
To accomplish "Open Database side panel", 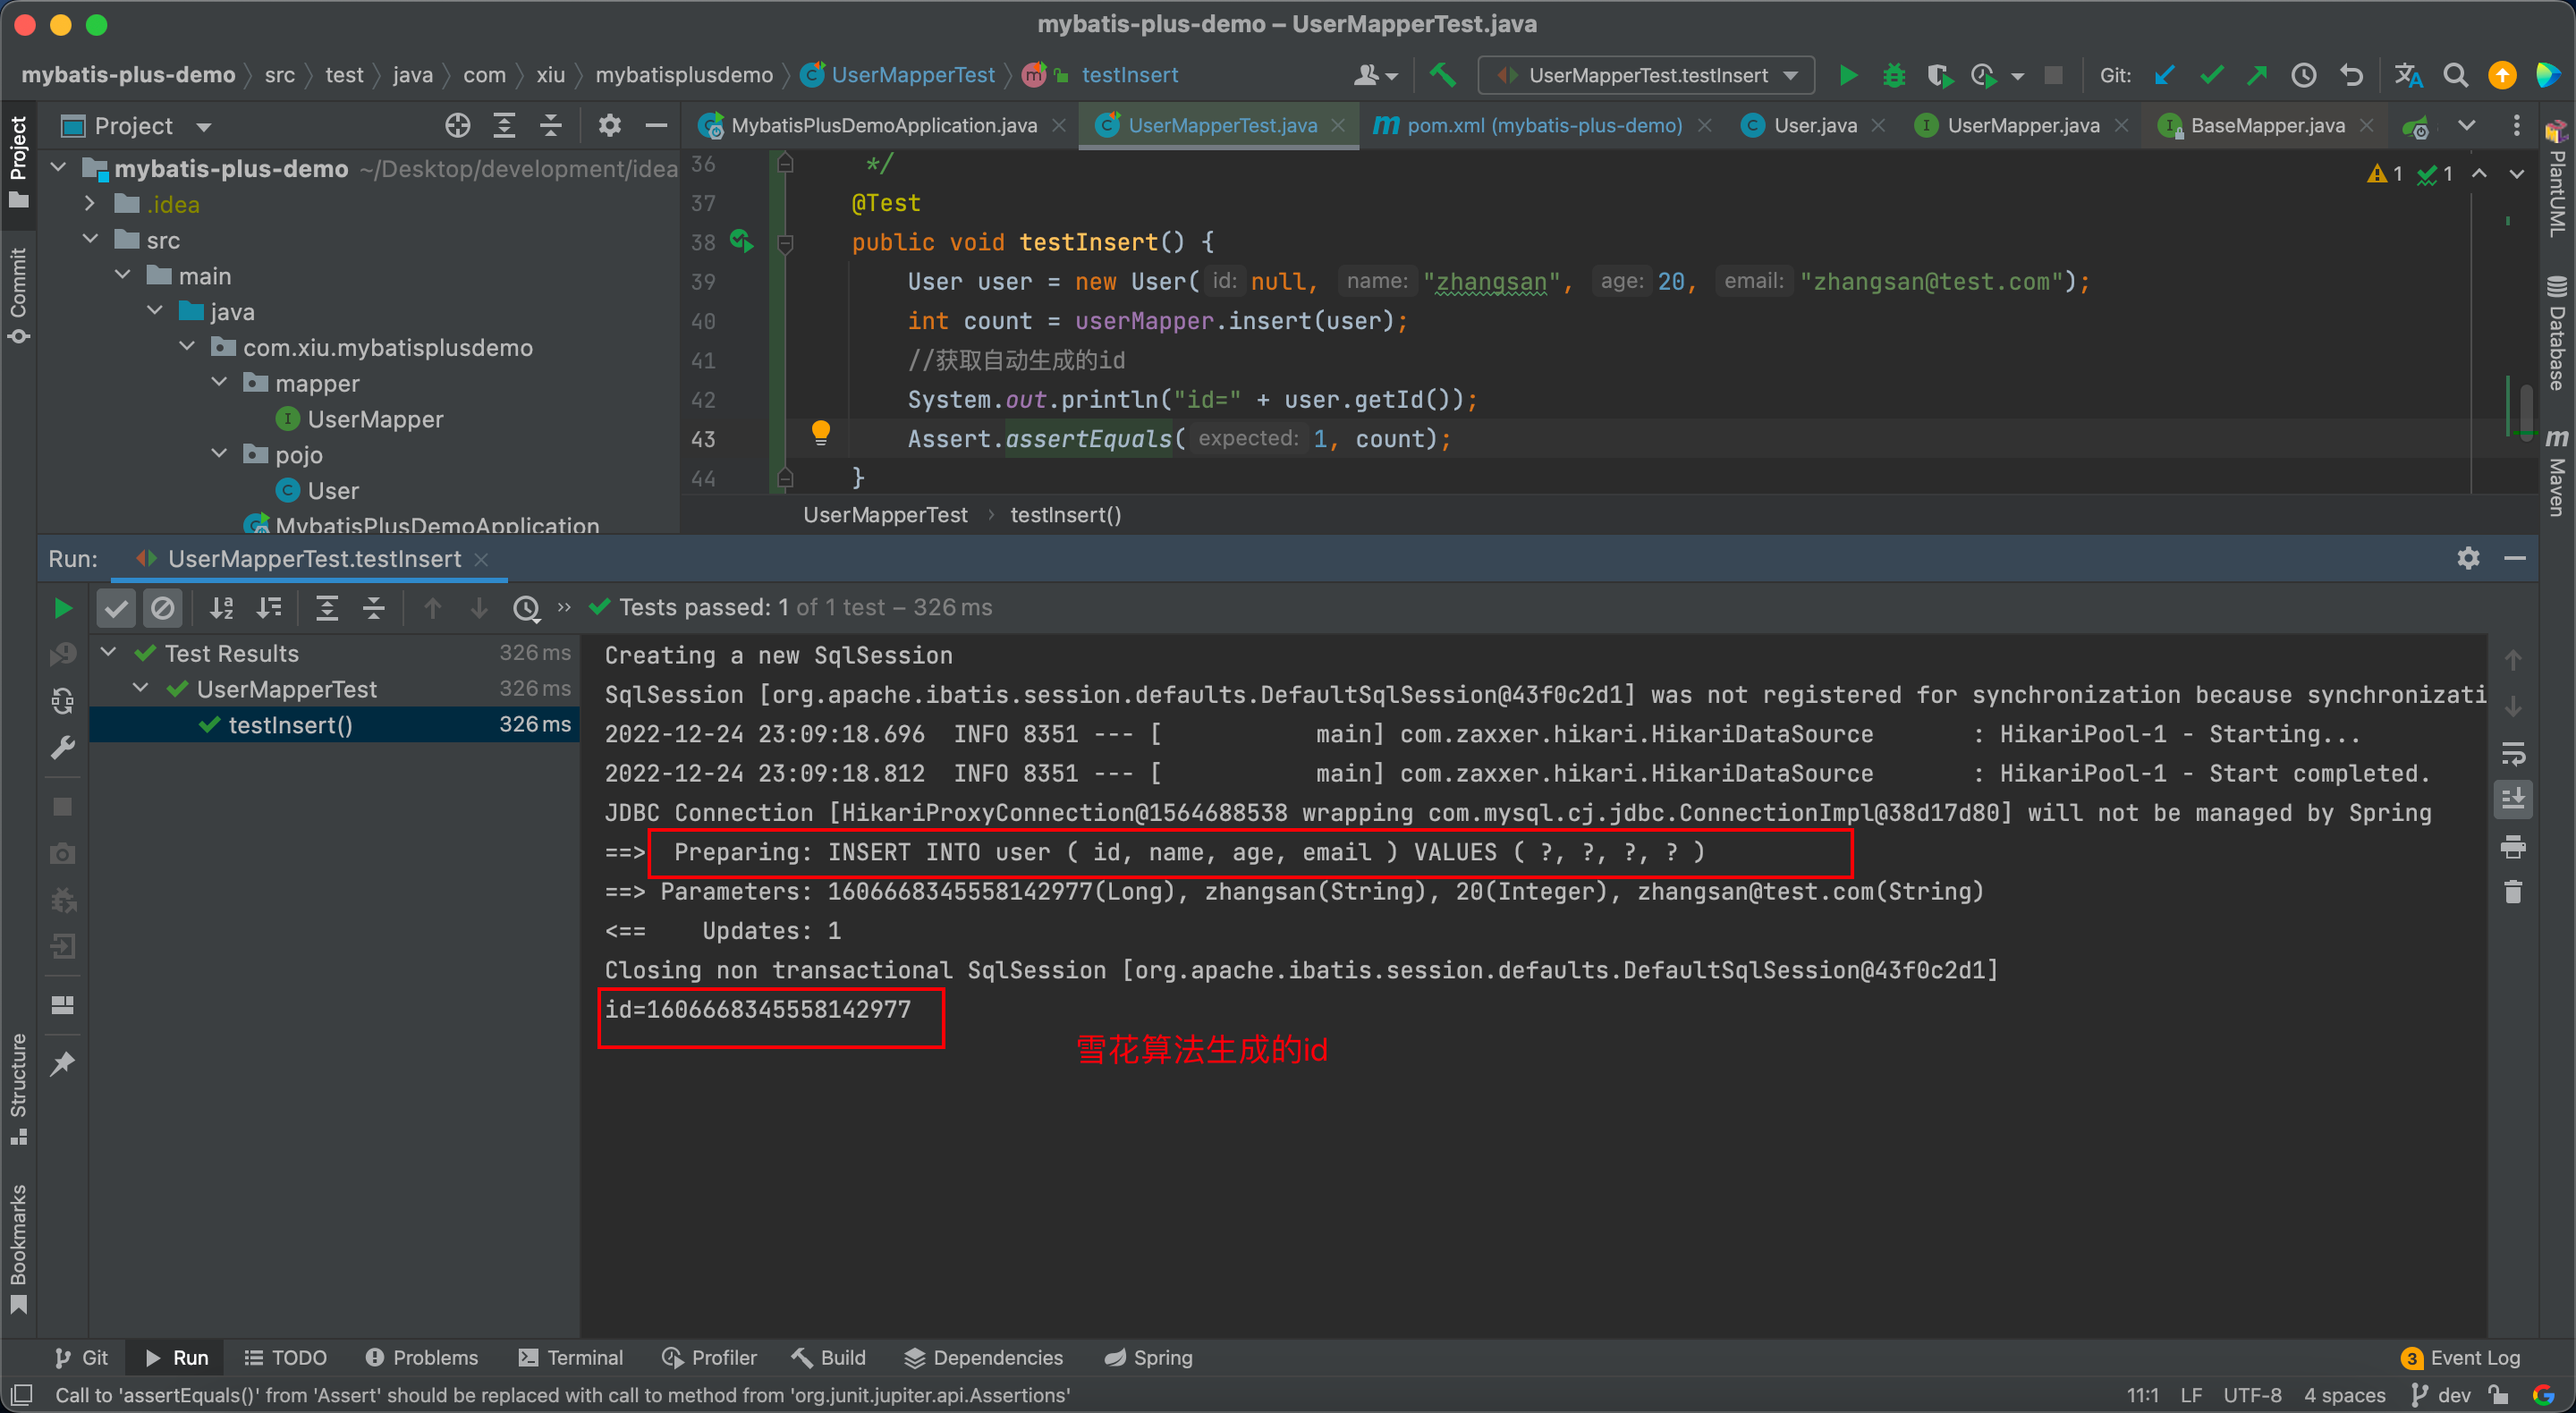I will [x=2556, y=333].
